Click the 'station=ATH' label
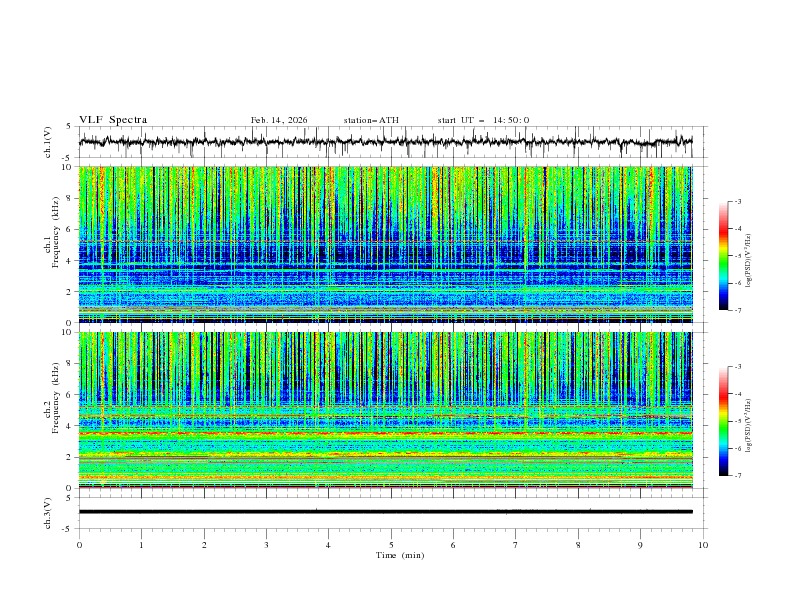This screenshot has width=792, height=612. click(x=371, y=120)
